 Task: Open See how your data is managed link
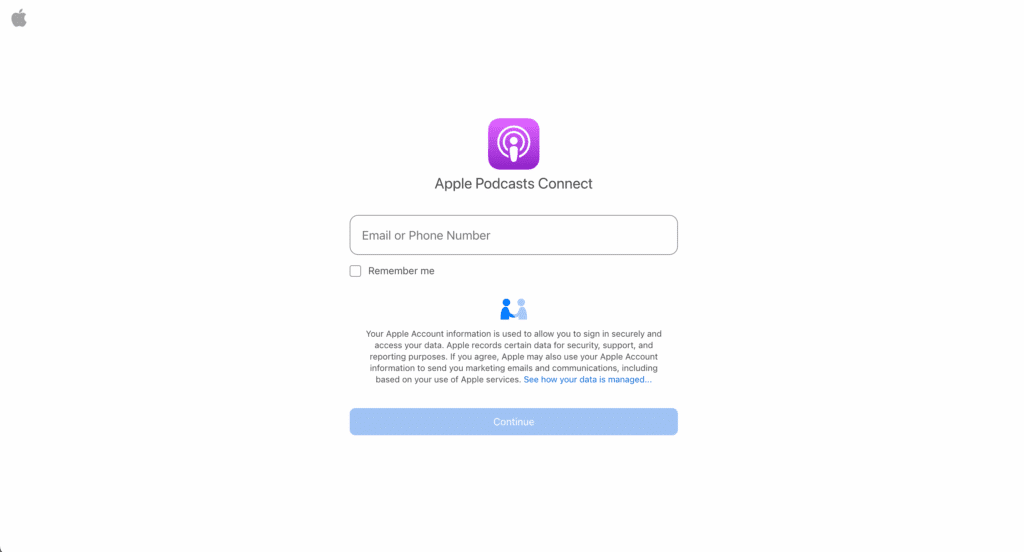(588, 380)
